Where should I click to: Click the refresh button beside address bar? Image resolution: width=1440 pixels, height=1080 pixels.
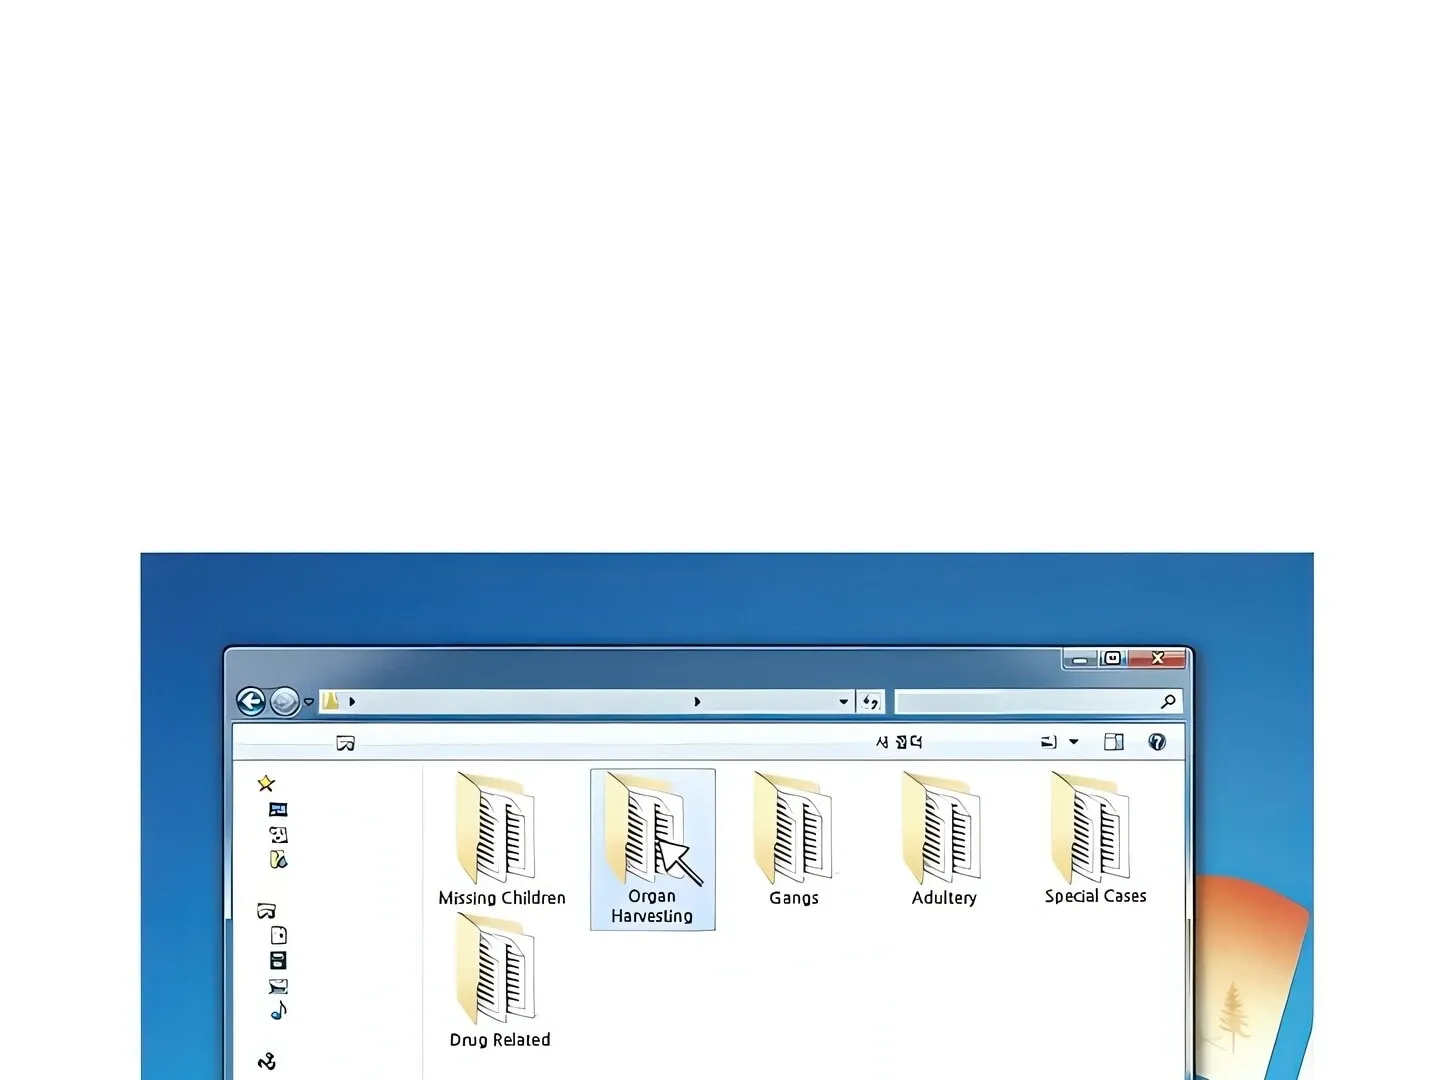tap(871, 702)
